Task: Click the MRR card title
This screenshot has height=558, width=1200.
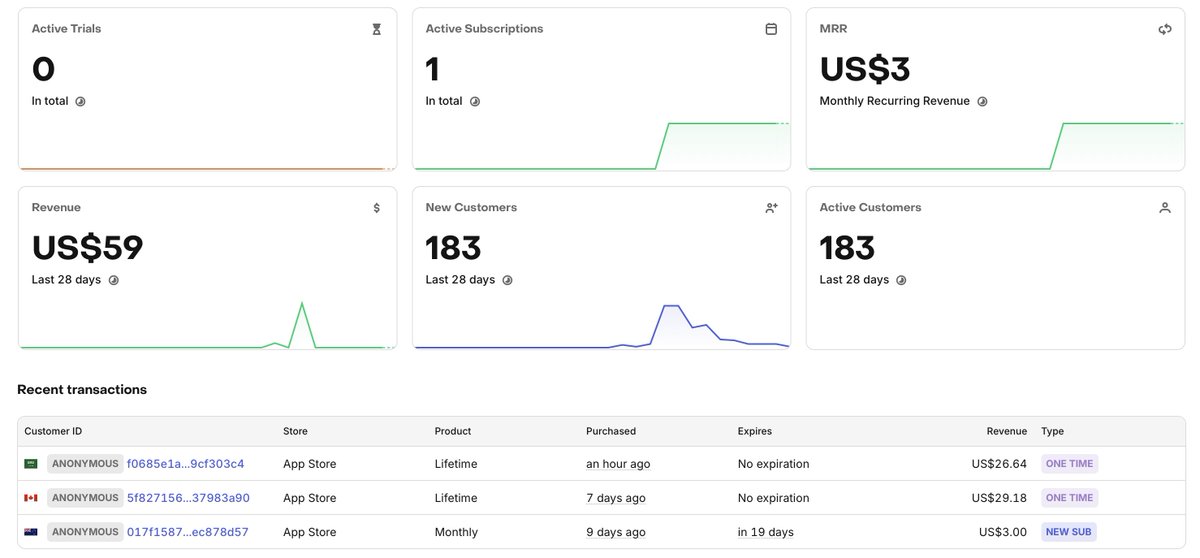Action: pos(833,29)
